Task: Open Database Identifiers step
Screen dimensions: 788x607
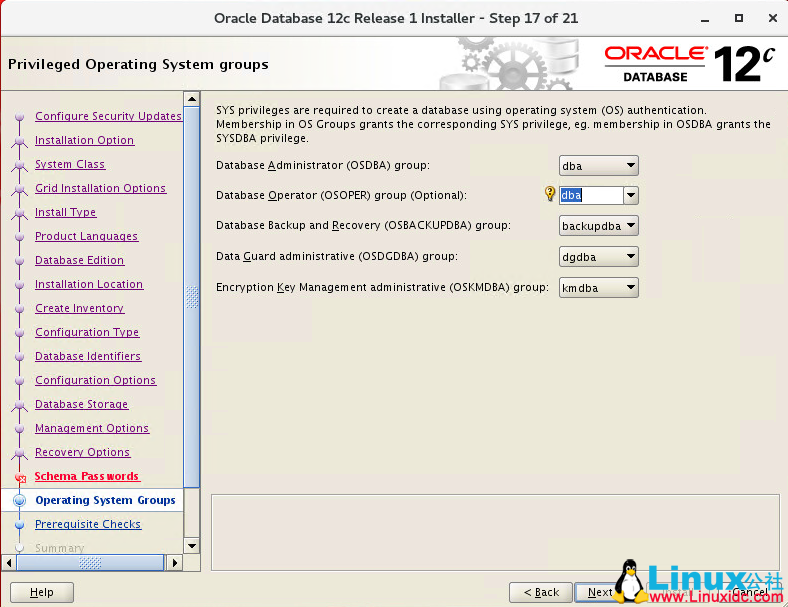Action: (x=88, y=356)
